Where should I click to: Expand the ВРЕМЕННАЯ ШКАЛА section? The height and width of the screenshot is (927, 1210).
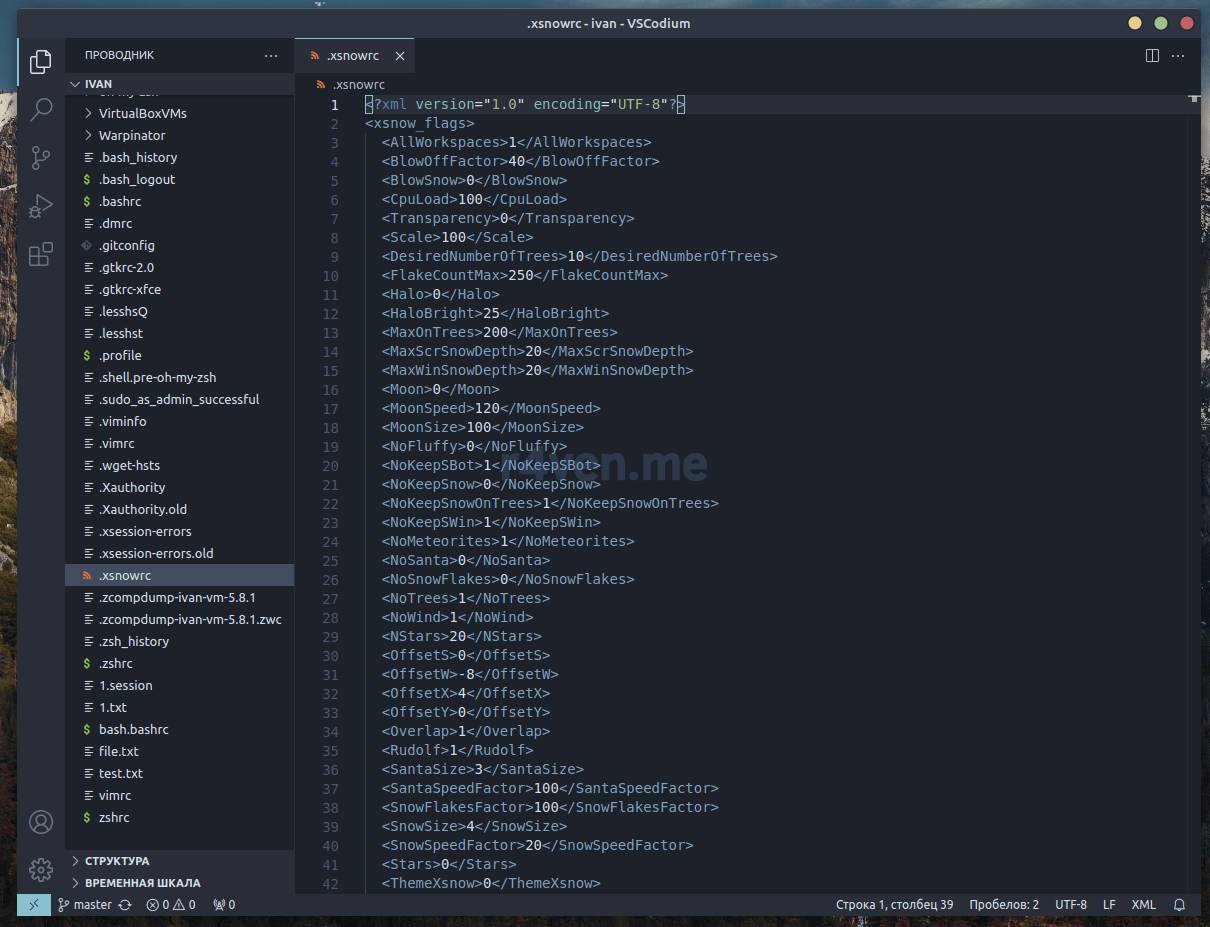pos(142,883)
